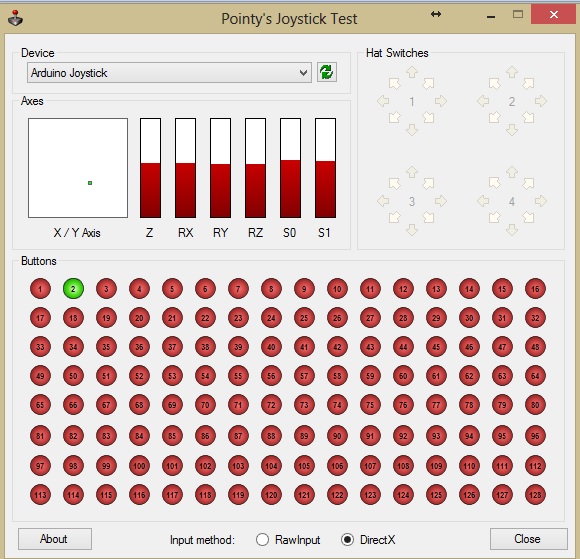This screenshot has height=559, width=580.
Task: Click the down-right arrow of hat switch 4
Action: 529,217
